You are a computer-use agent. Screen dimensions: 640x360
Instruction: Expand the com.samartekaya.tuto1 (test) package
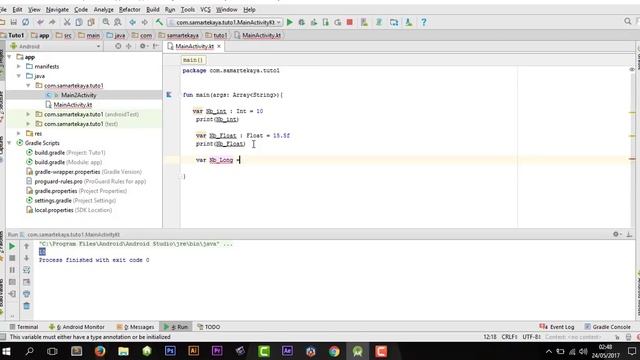pyautogui.click(x=28, y=124)
